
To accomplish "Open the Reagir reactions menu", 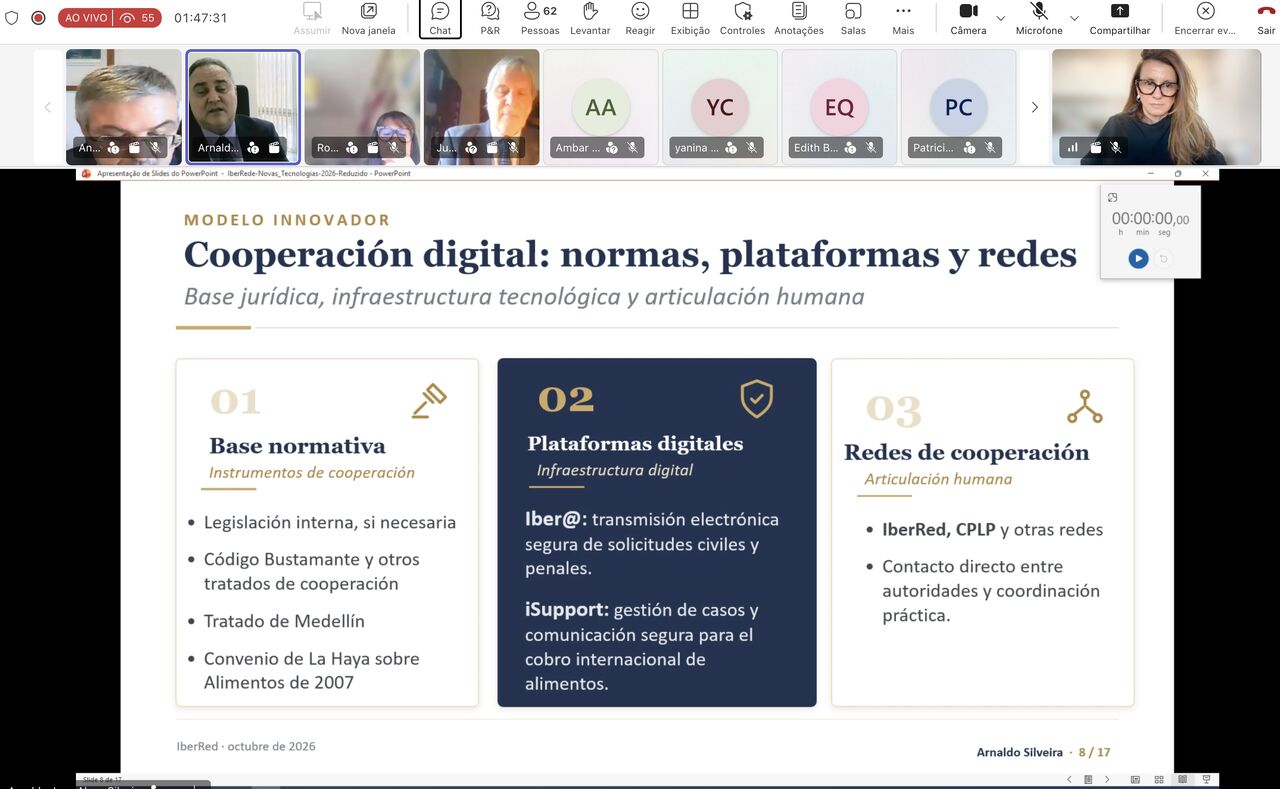I will tap(640, 18).
